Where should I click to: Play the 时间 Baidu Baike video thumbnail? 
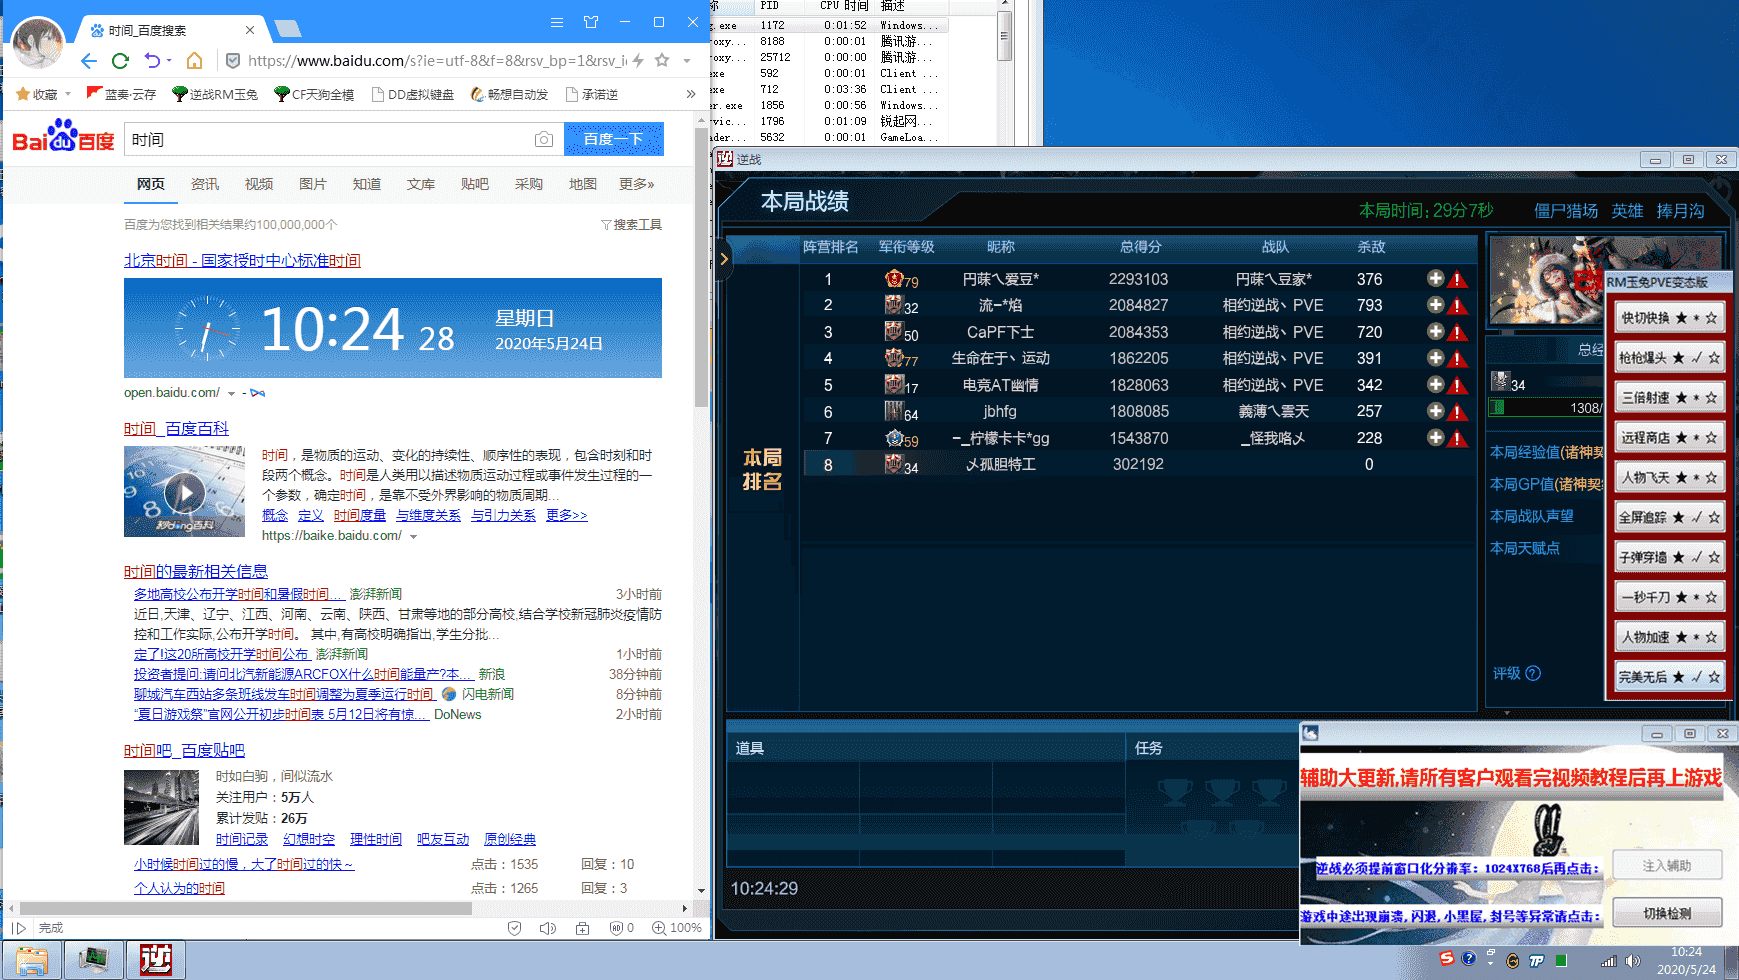tap(184, 492)
